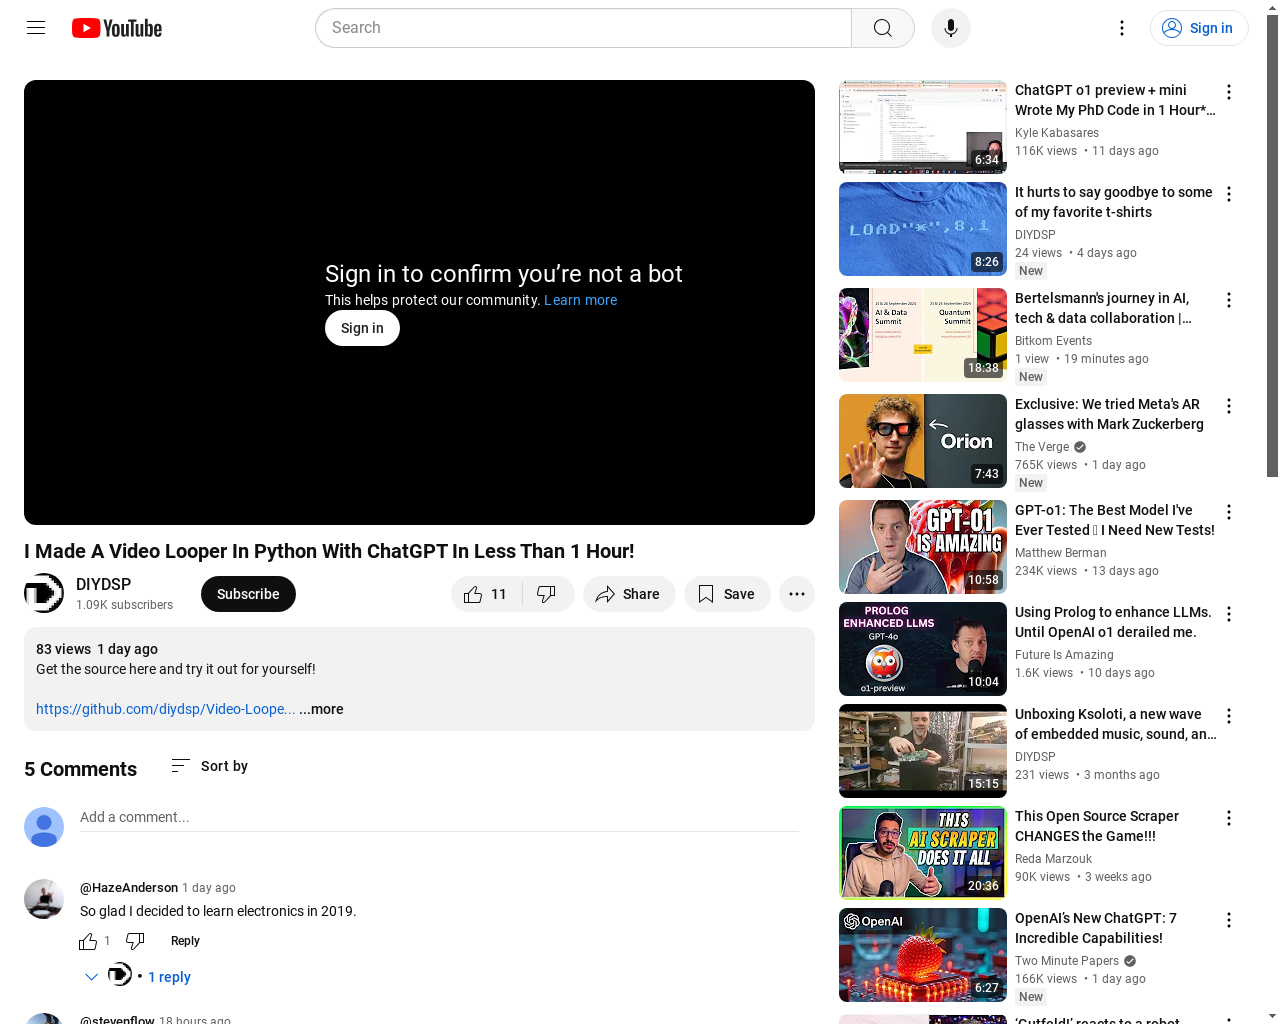Open the Learn more link
1280x1024 pixels.
[580, 300]
